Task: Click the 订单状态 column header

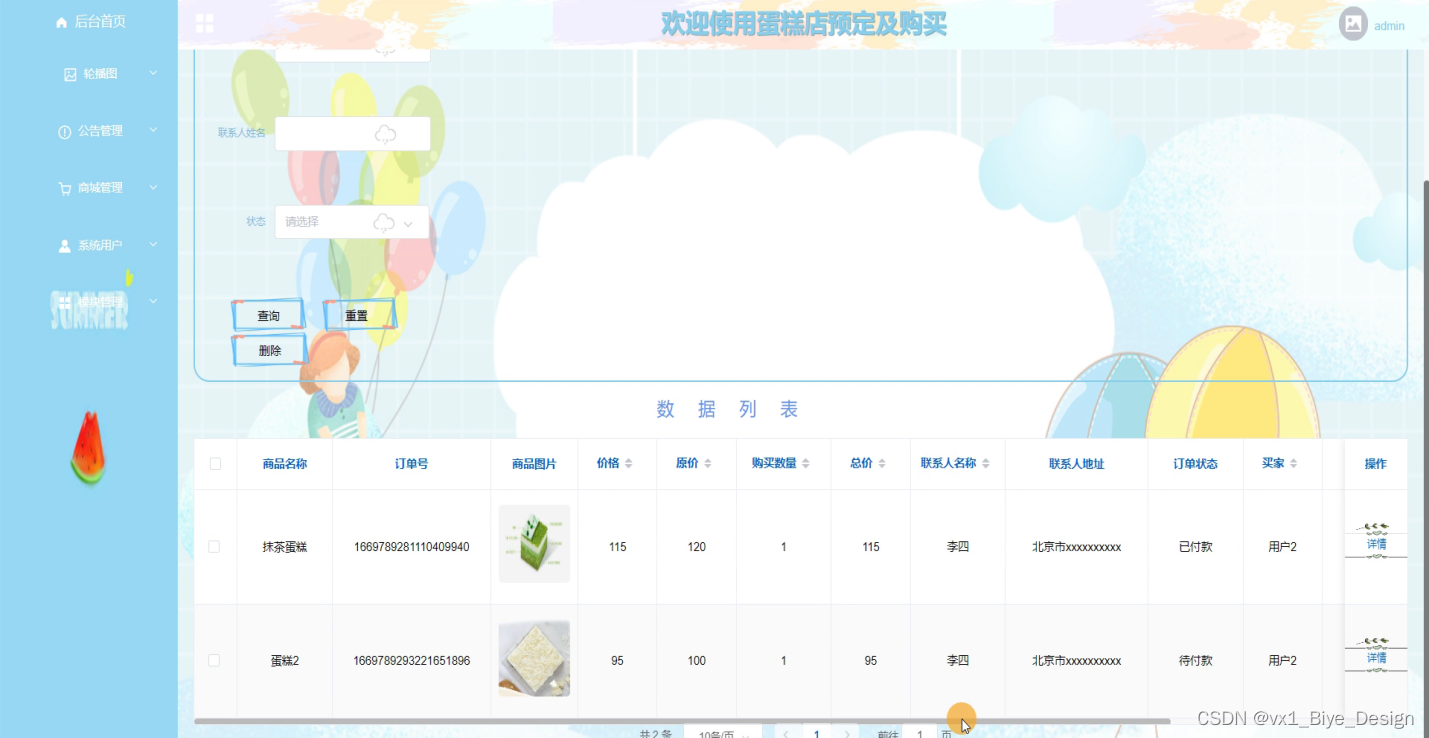Action: (1196, 464)
